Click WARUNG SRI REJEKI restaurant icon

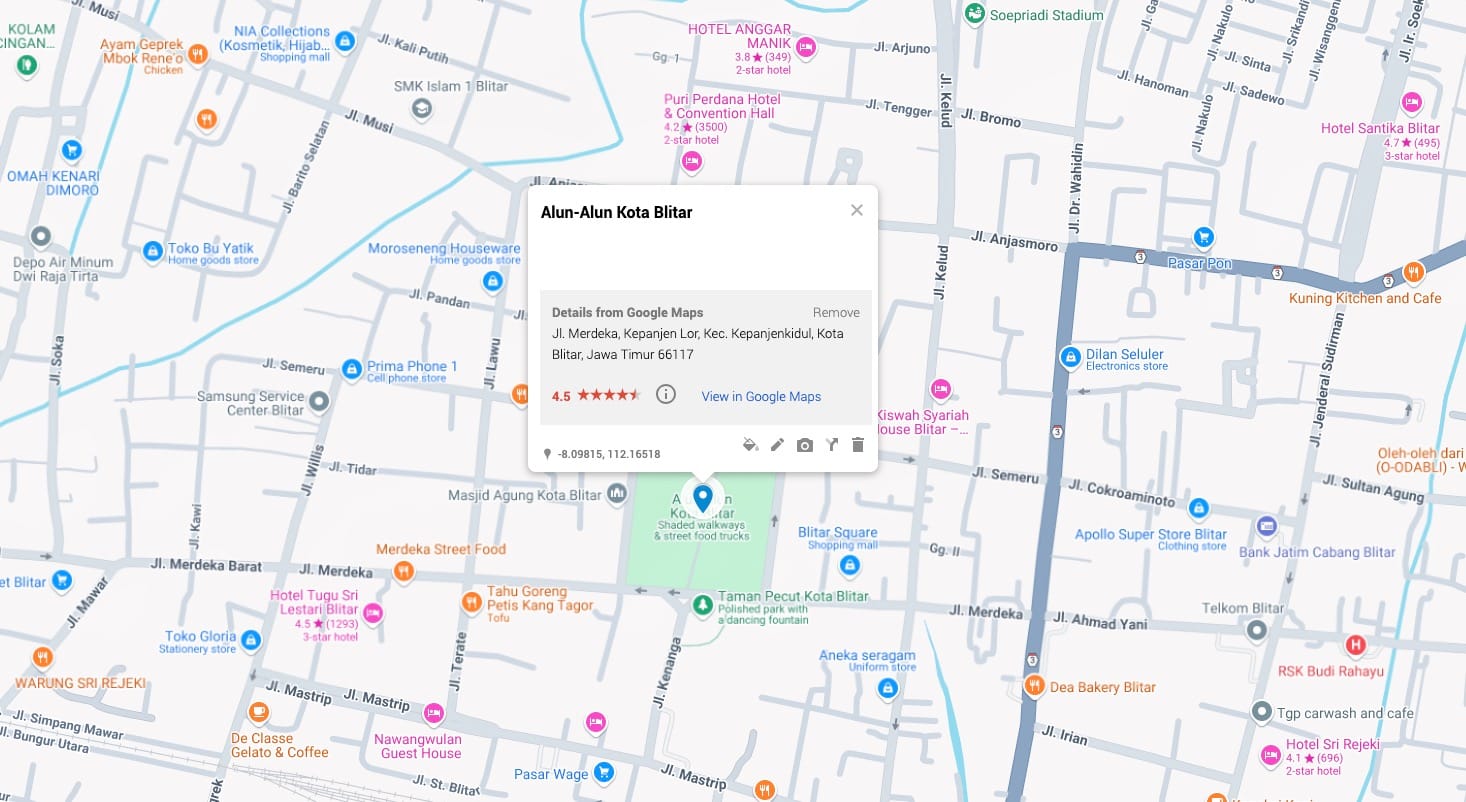[42, 657]
